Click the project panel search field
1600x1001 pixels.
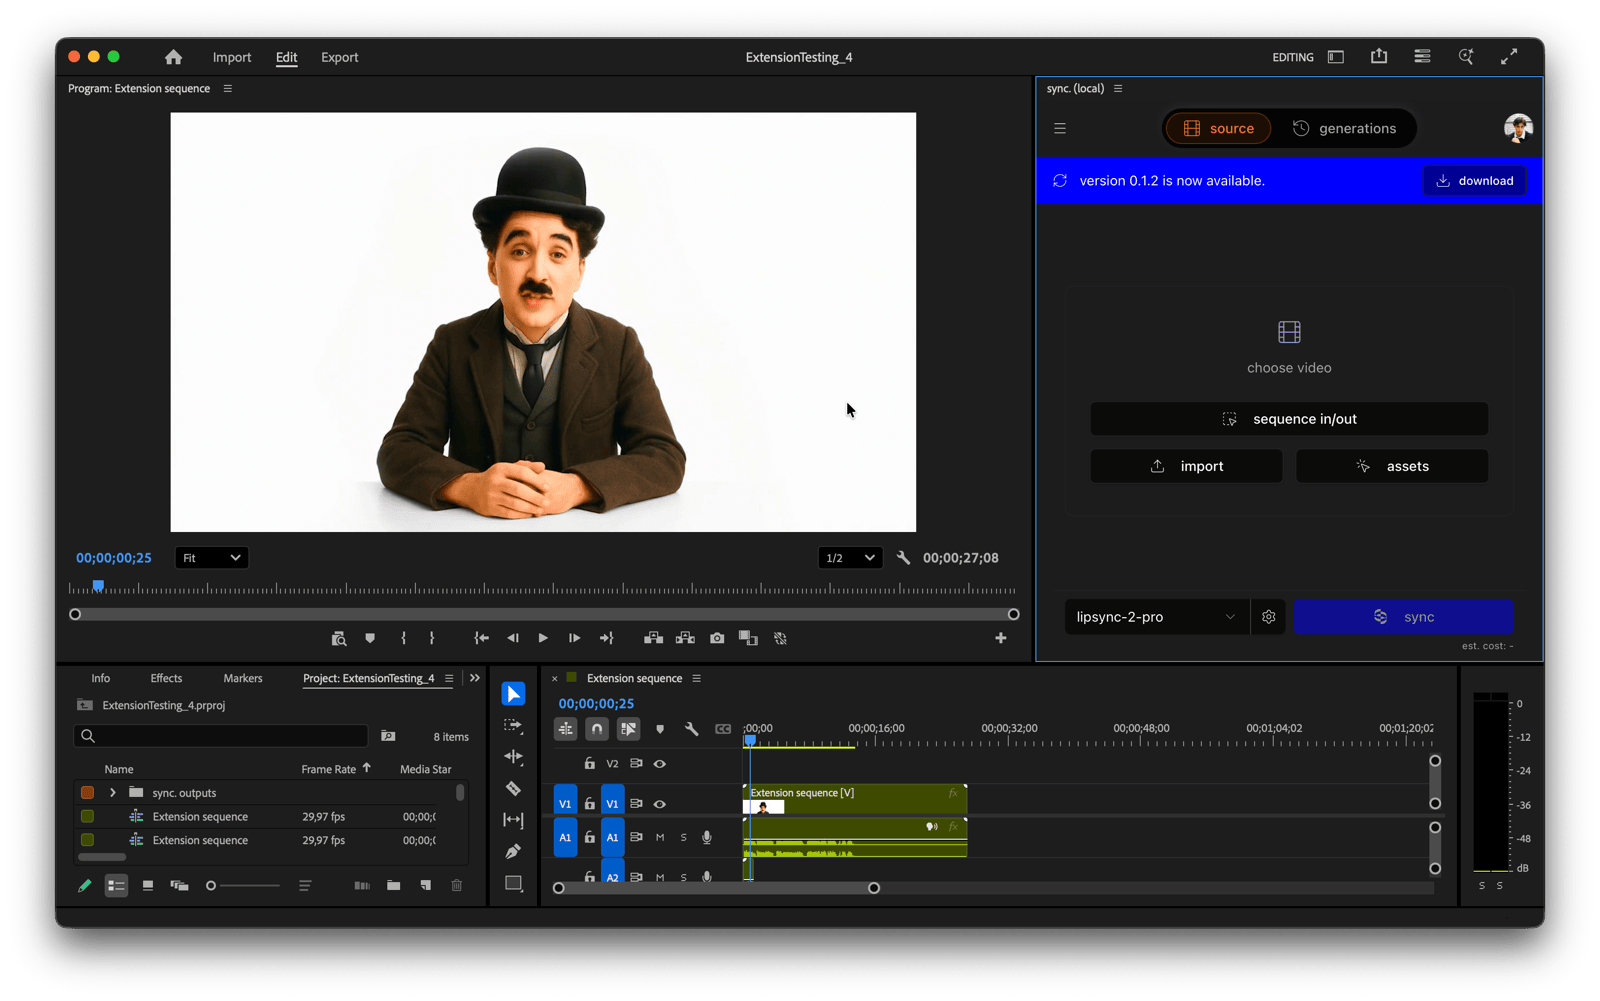222,736
